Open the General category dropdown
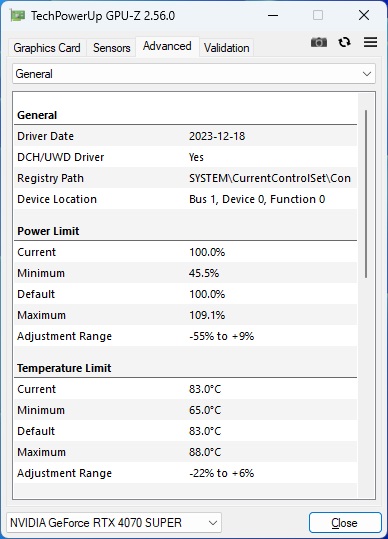This screenshot has width=388, height=539. coord(194,74)
